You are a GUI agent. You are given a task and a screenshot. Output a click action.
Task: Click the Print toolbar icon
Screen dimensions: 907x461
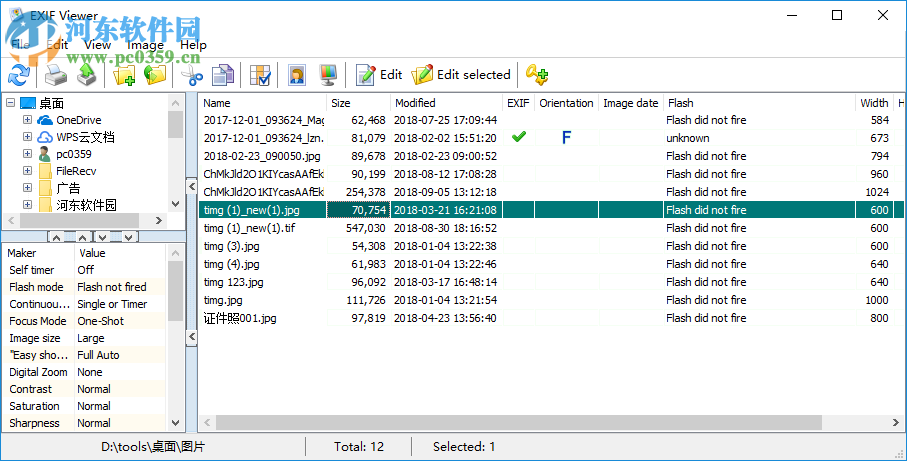[x=56, y=75]
